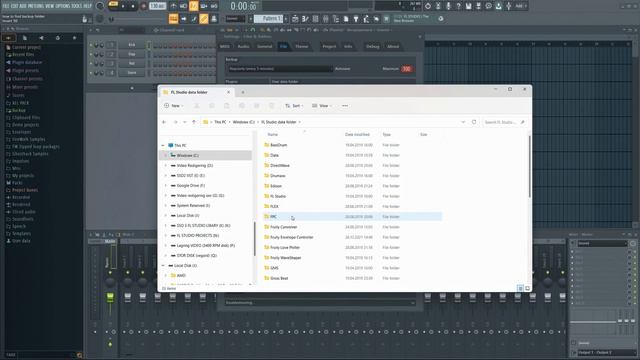Image resolution: width=640 pixels, height=360 pixels.
Task: Open the TOOLS menu in FL Studio
Action: (76, 6)
